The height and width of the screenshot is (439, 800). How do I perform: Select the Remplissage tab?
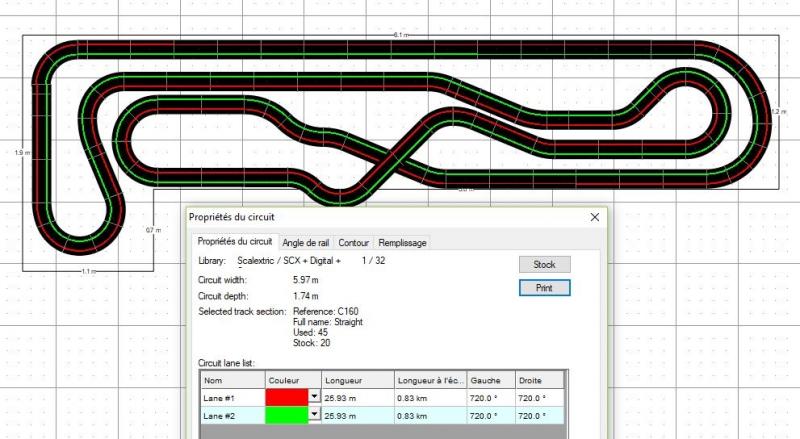click(x=402, y=242)
